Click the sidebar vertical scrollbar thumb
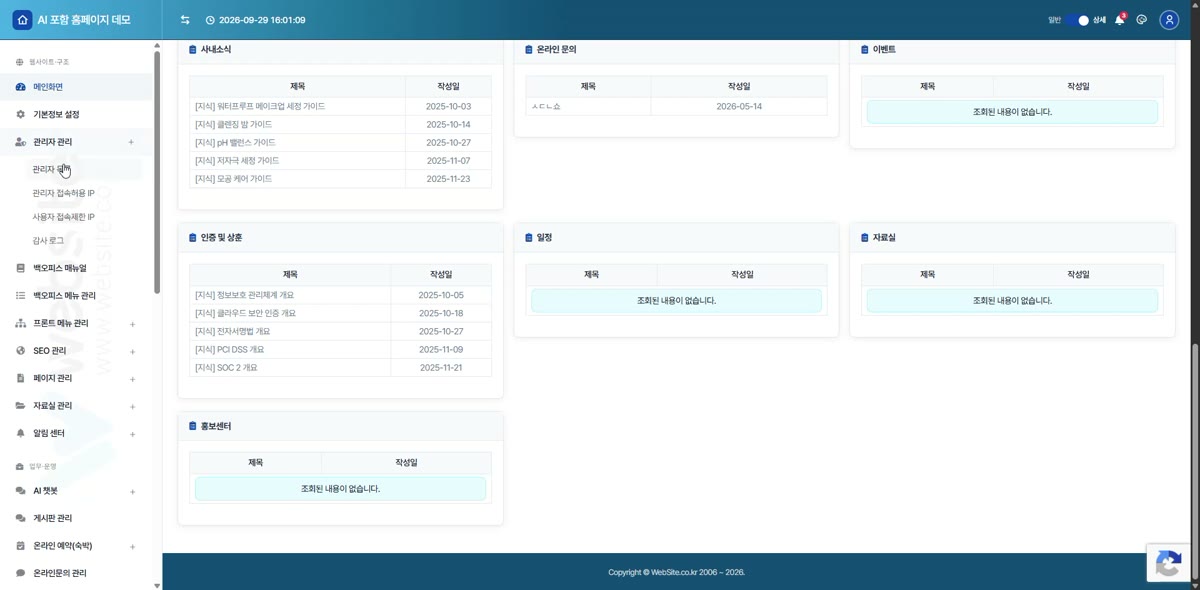The image size is (1200, 590). pyautogui.click(x=157, y=170)
